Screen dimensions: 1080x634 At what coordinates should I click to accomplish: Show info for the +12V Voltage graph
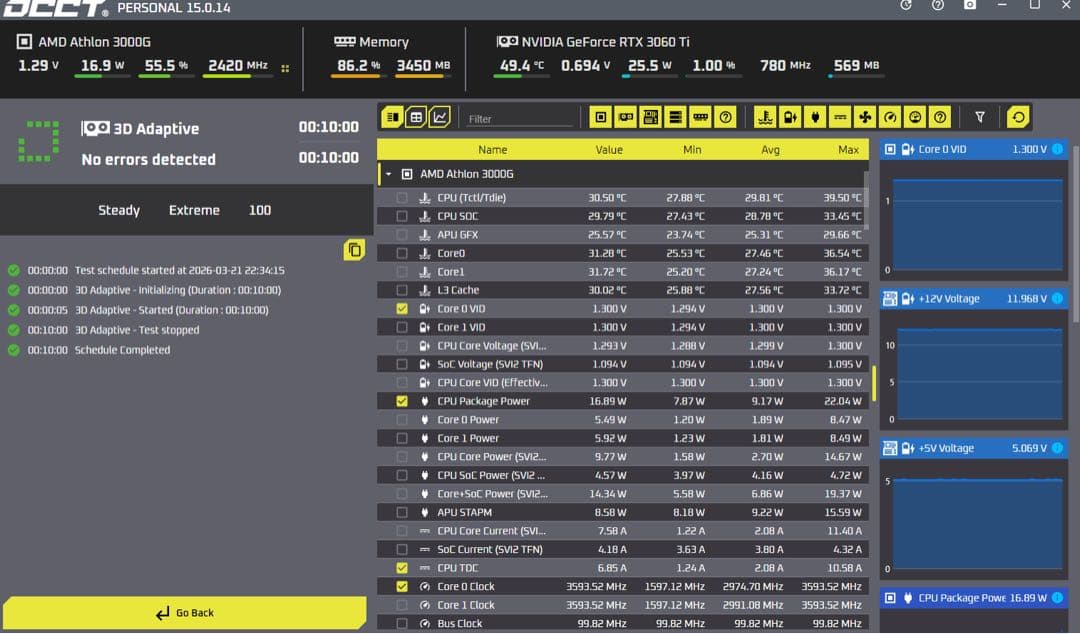click(1057, 298)
